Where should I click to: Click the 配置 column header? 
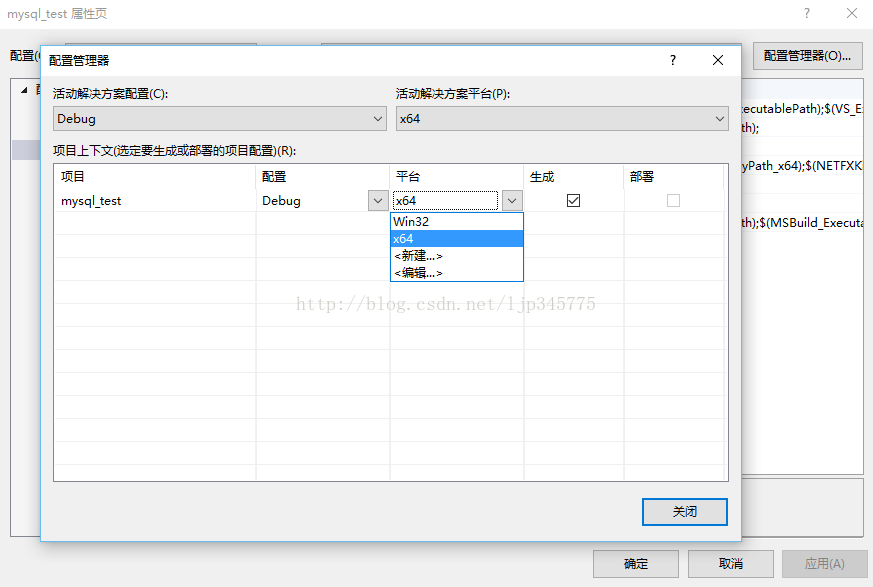[323, 177]
